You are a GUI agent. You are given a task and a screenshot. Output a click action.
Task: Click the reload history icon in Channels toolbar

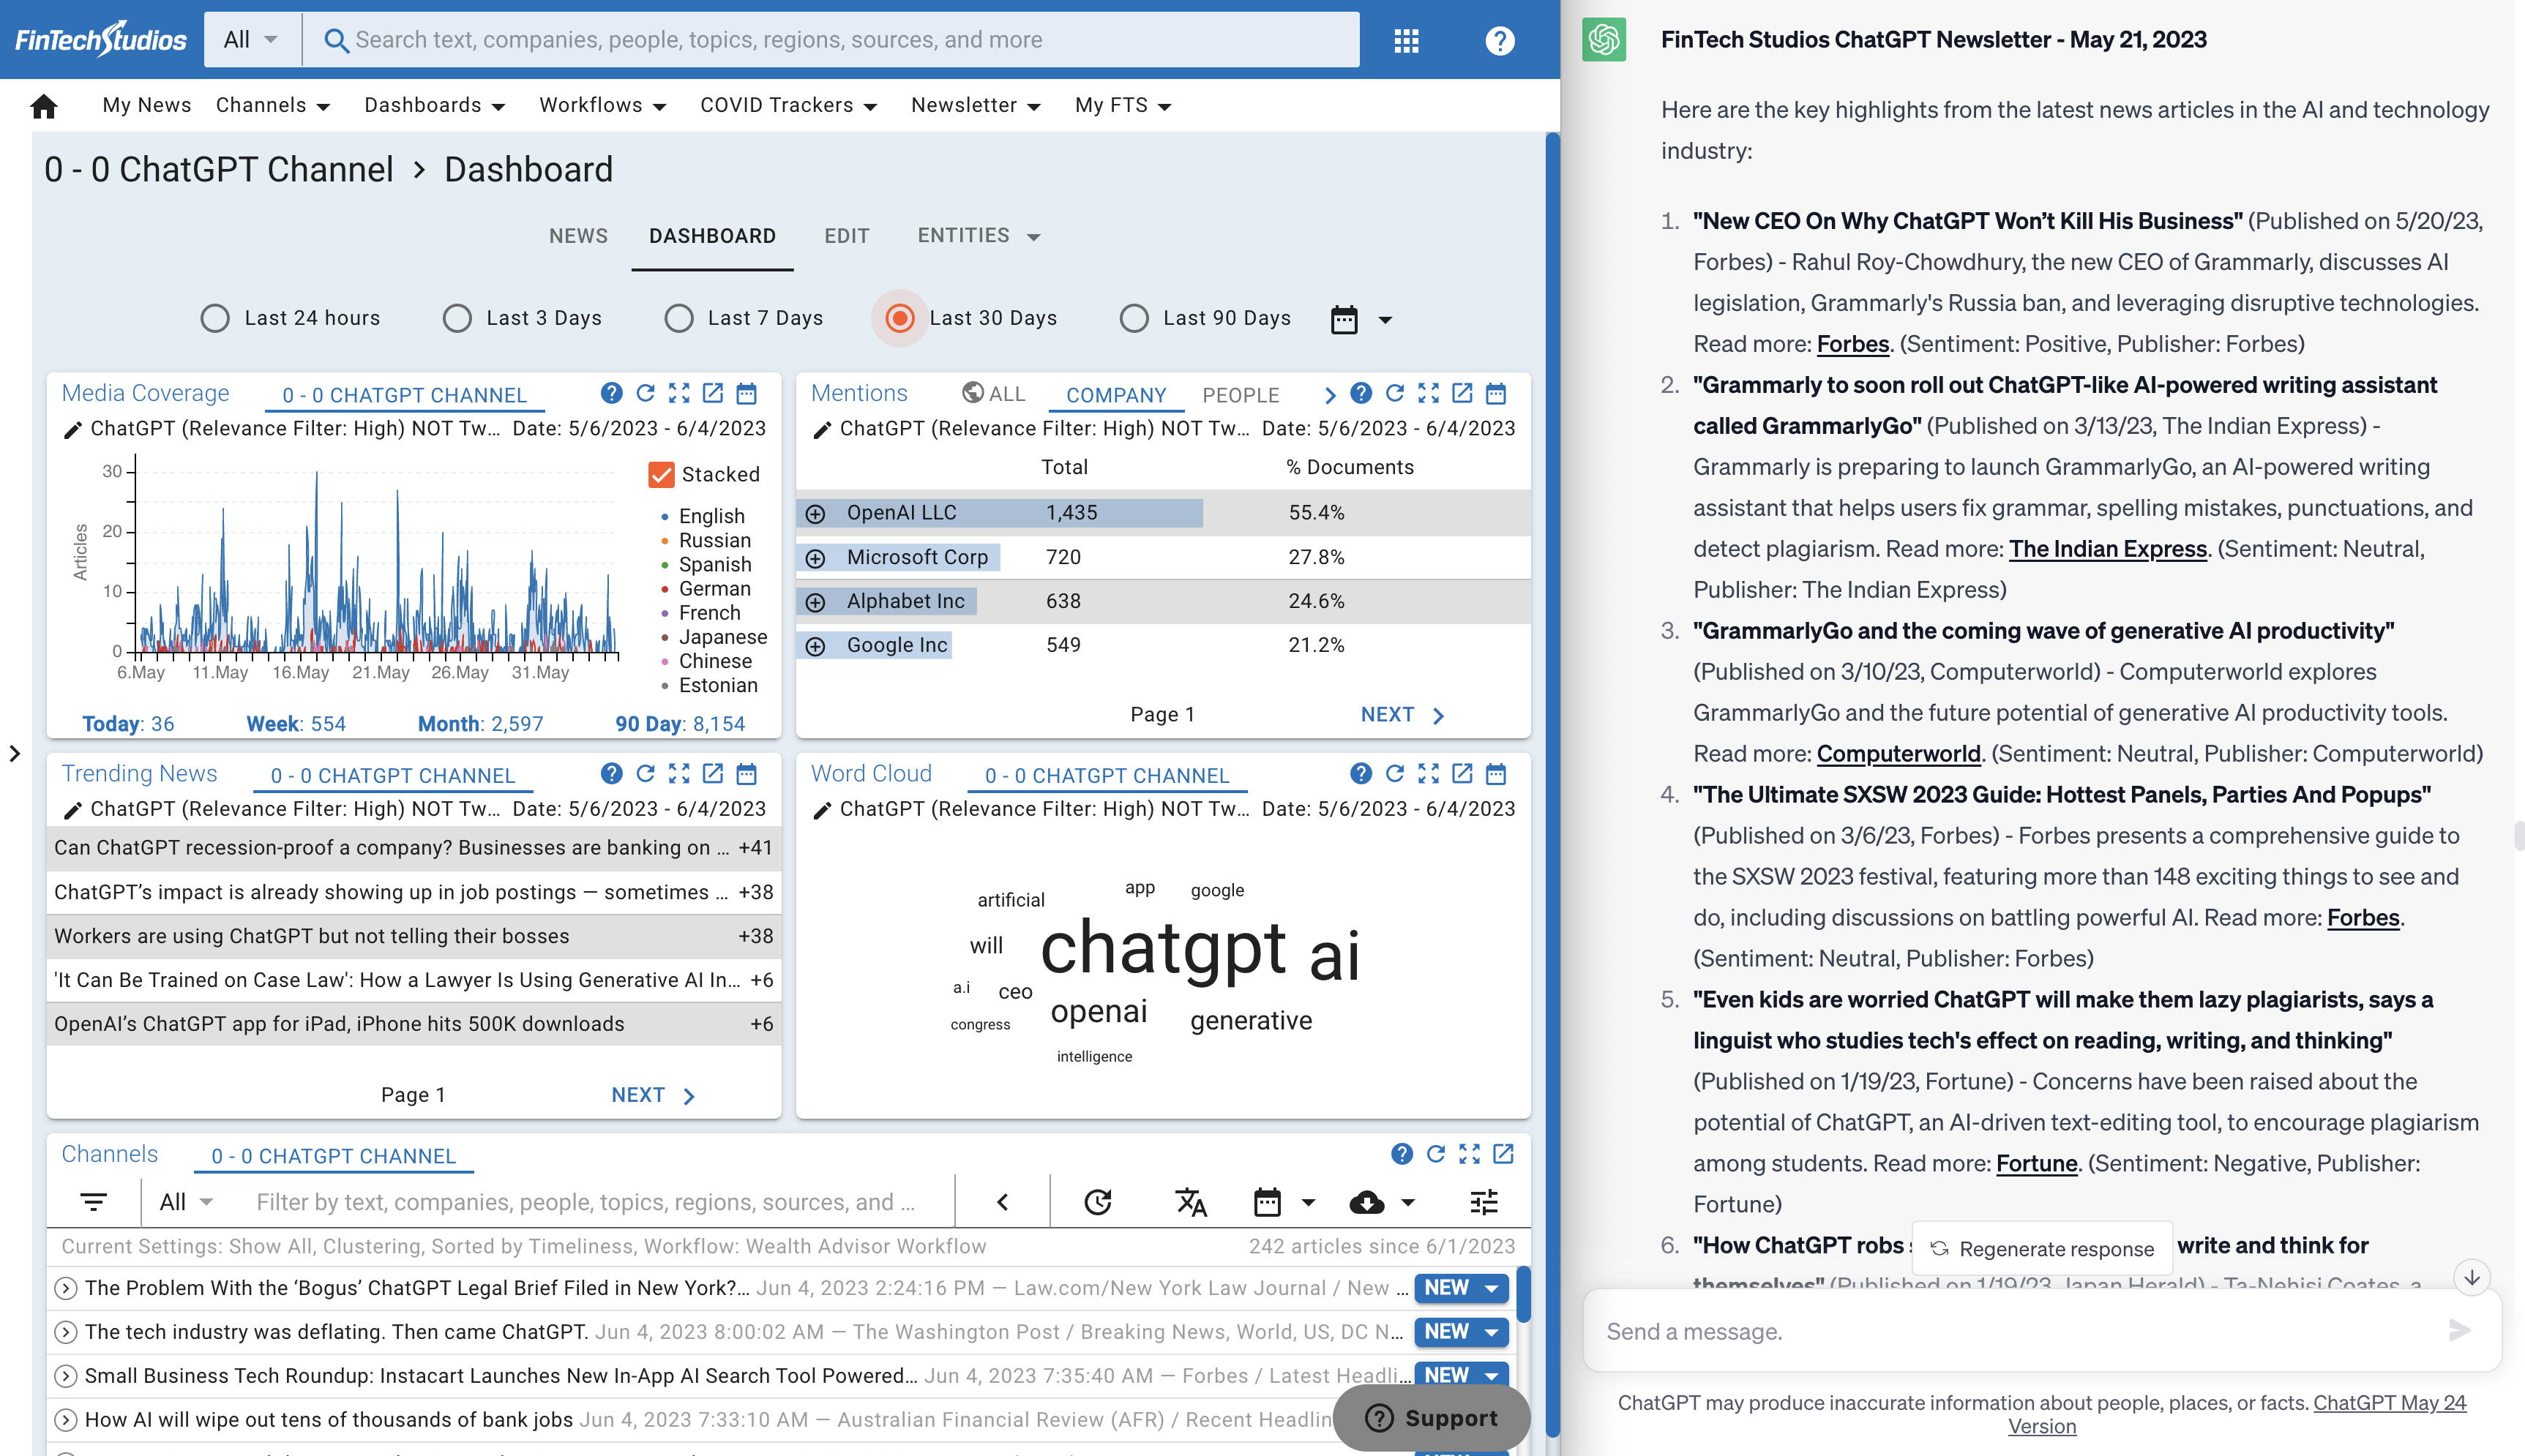1098,1201
